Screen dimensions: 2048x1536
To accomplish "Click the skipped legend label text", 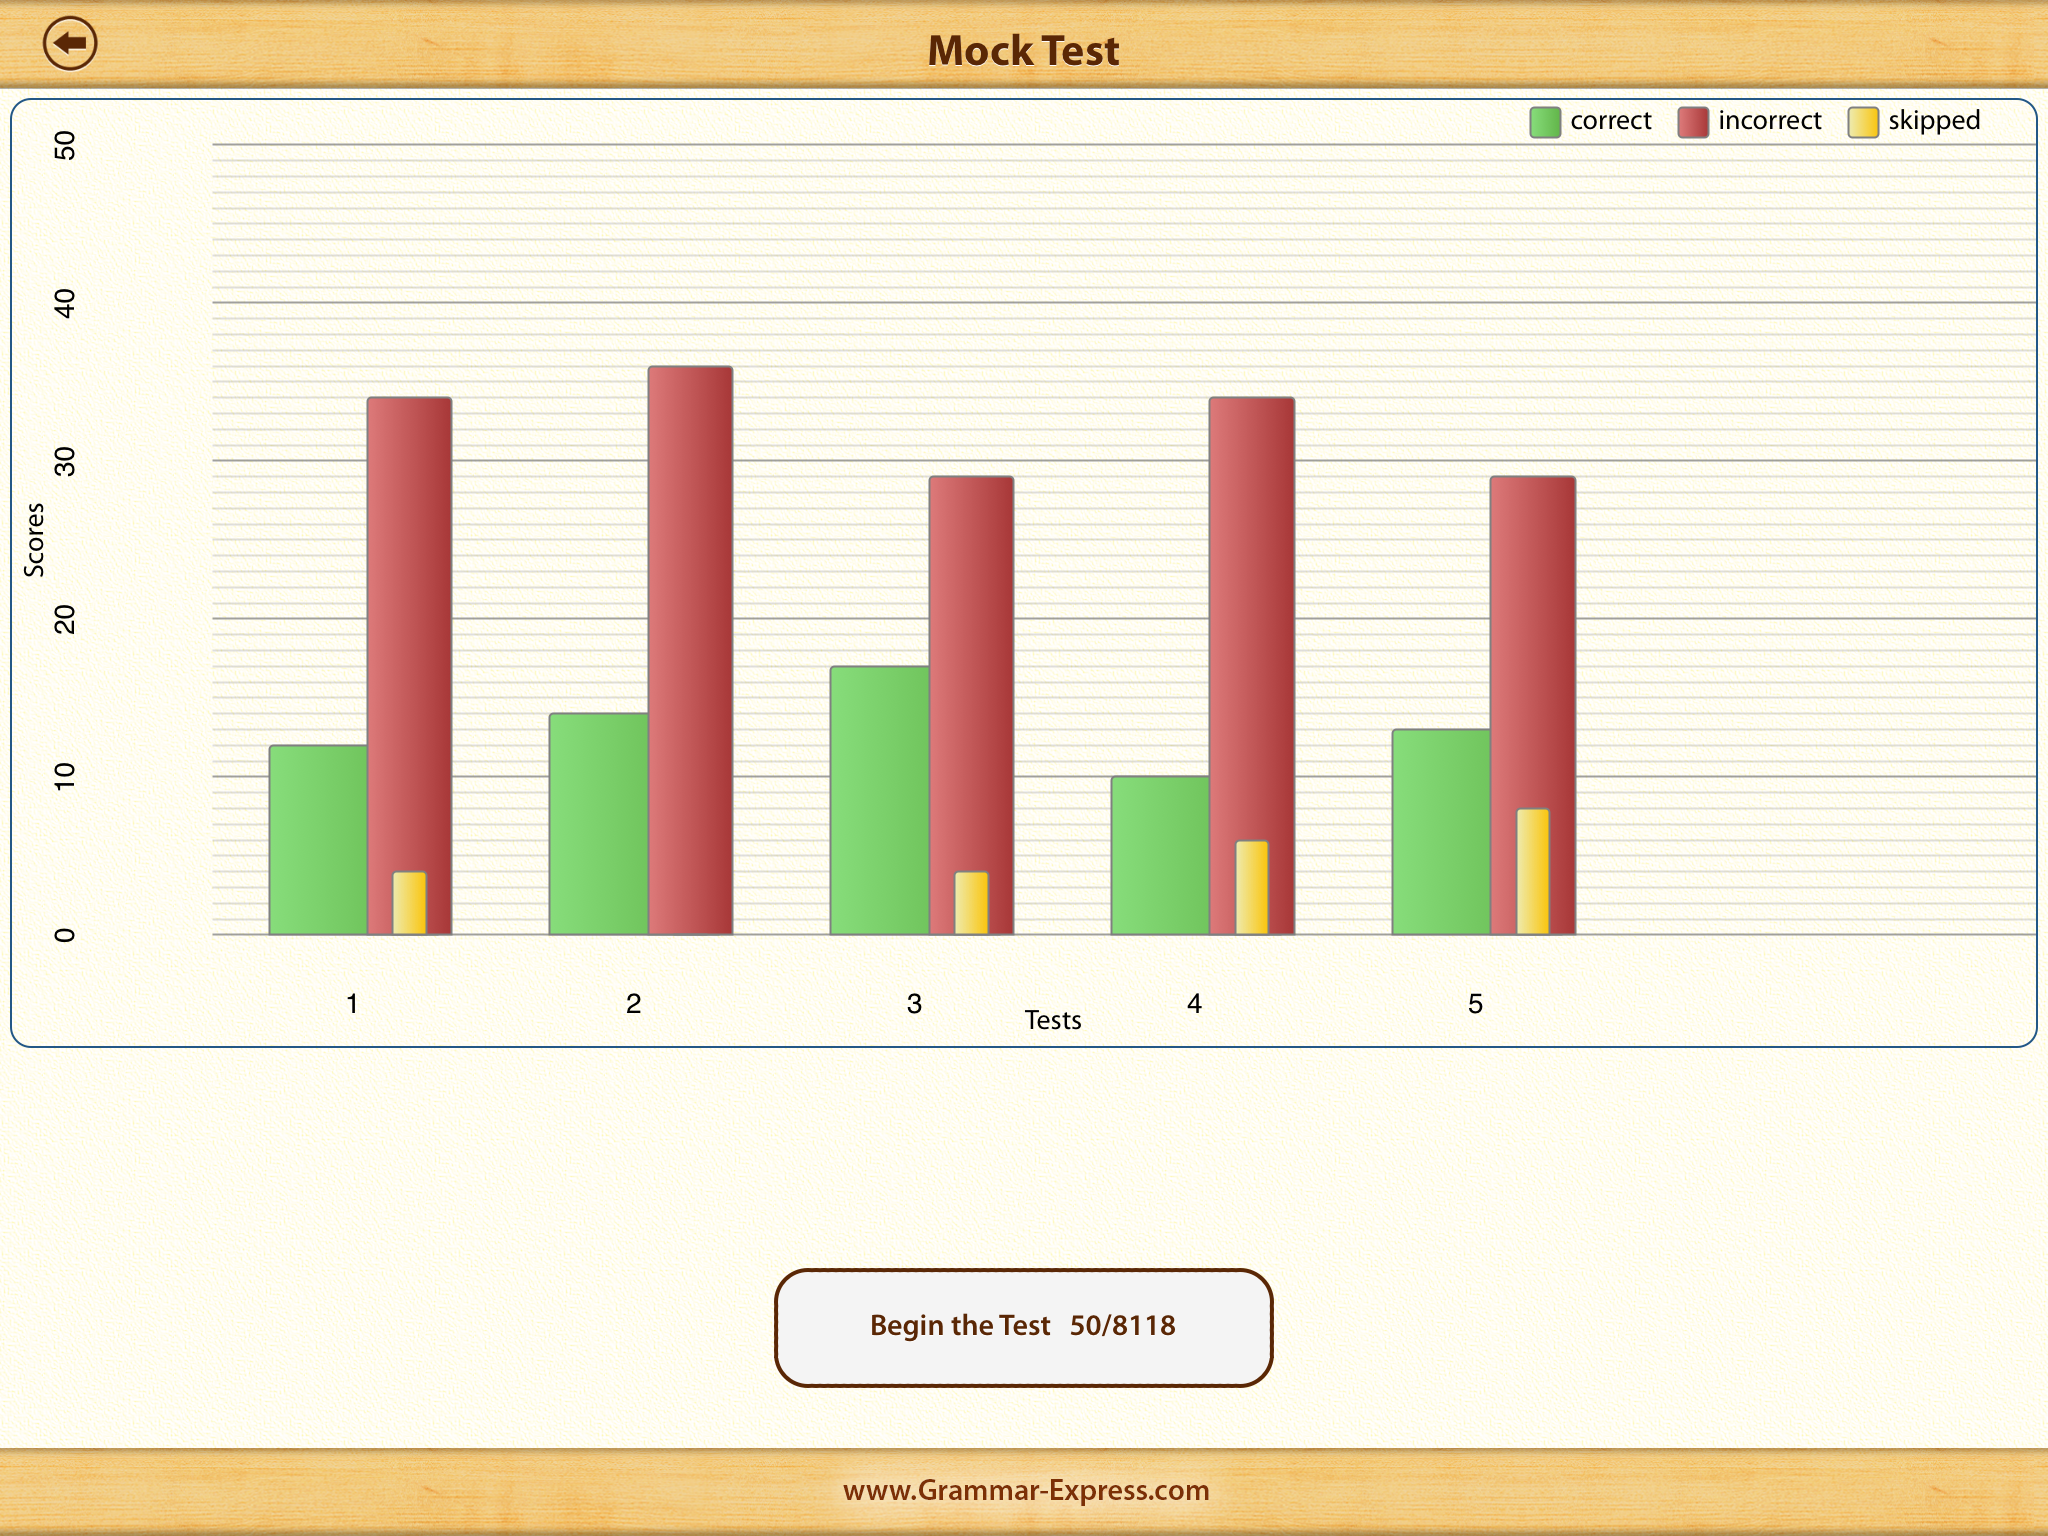I will 1933,121.
